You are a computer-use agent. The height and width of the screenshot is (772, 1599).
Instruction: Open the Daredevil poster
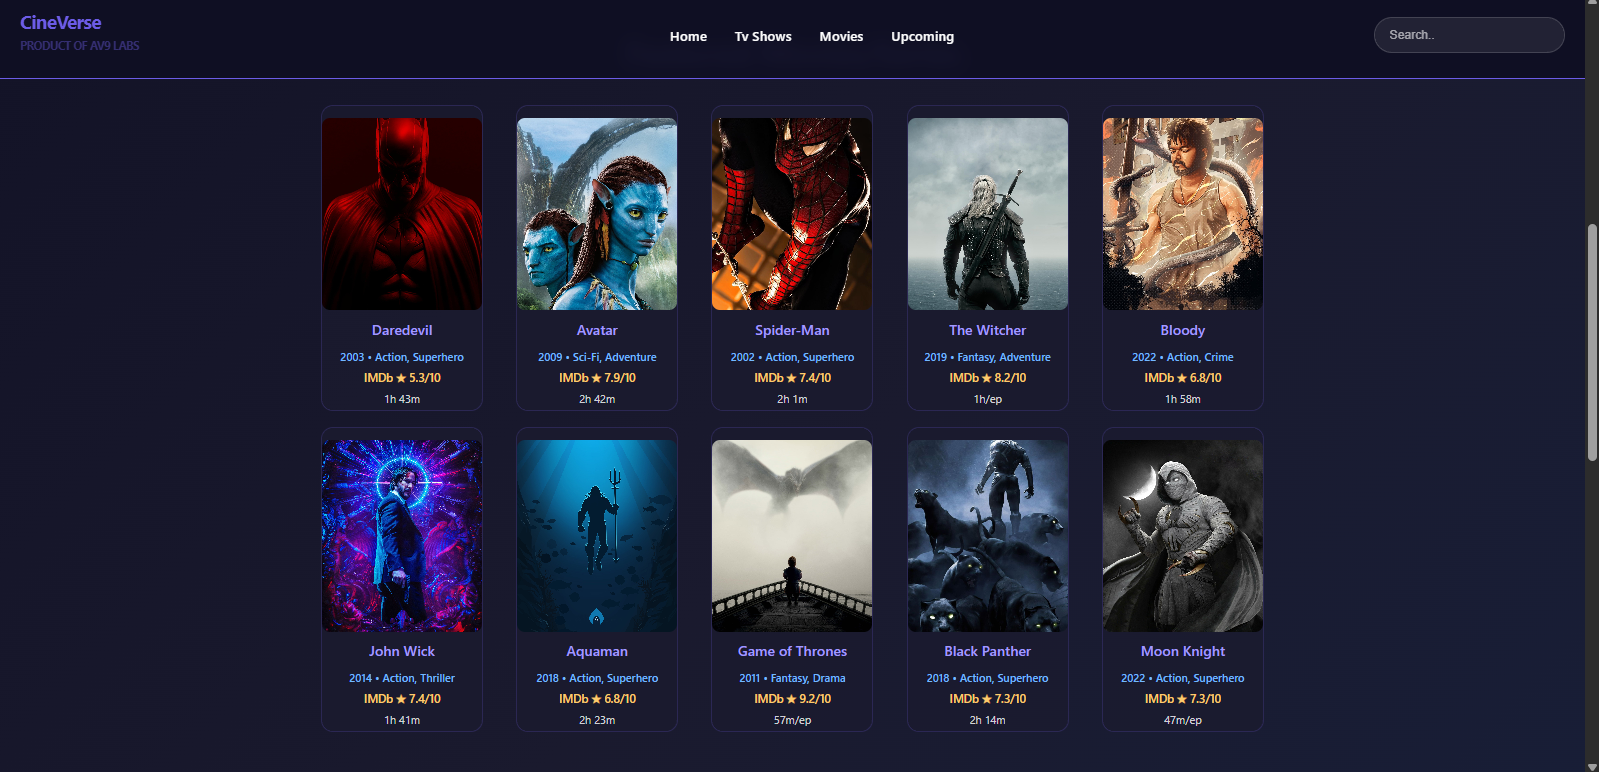pos(402,214)
